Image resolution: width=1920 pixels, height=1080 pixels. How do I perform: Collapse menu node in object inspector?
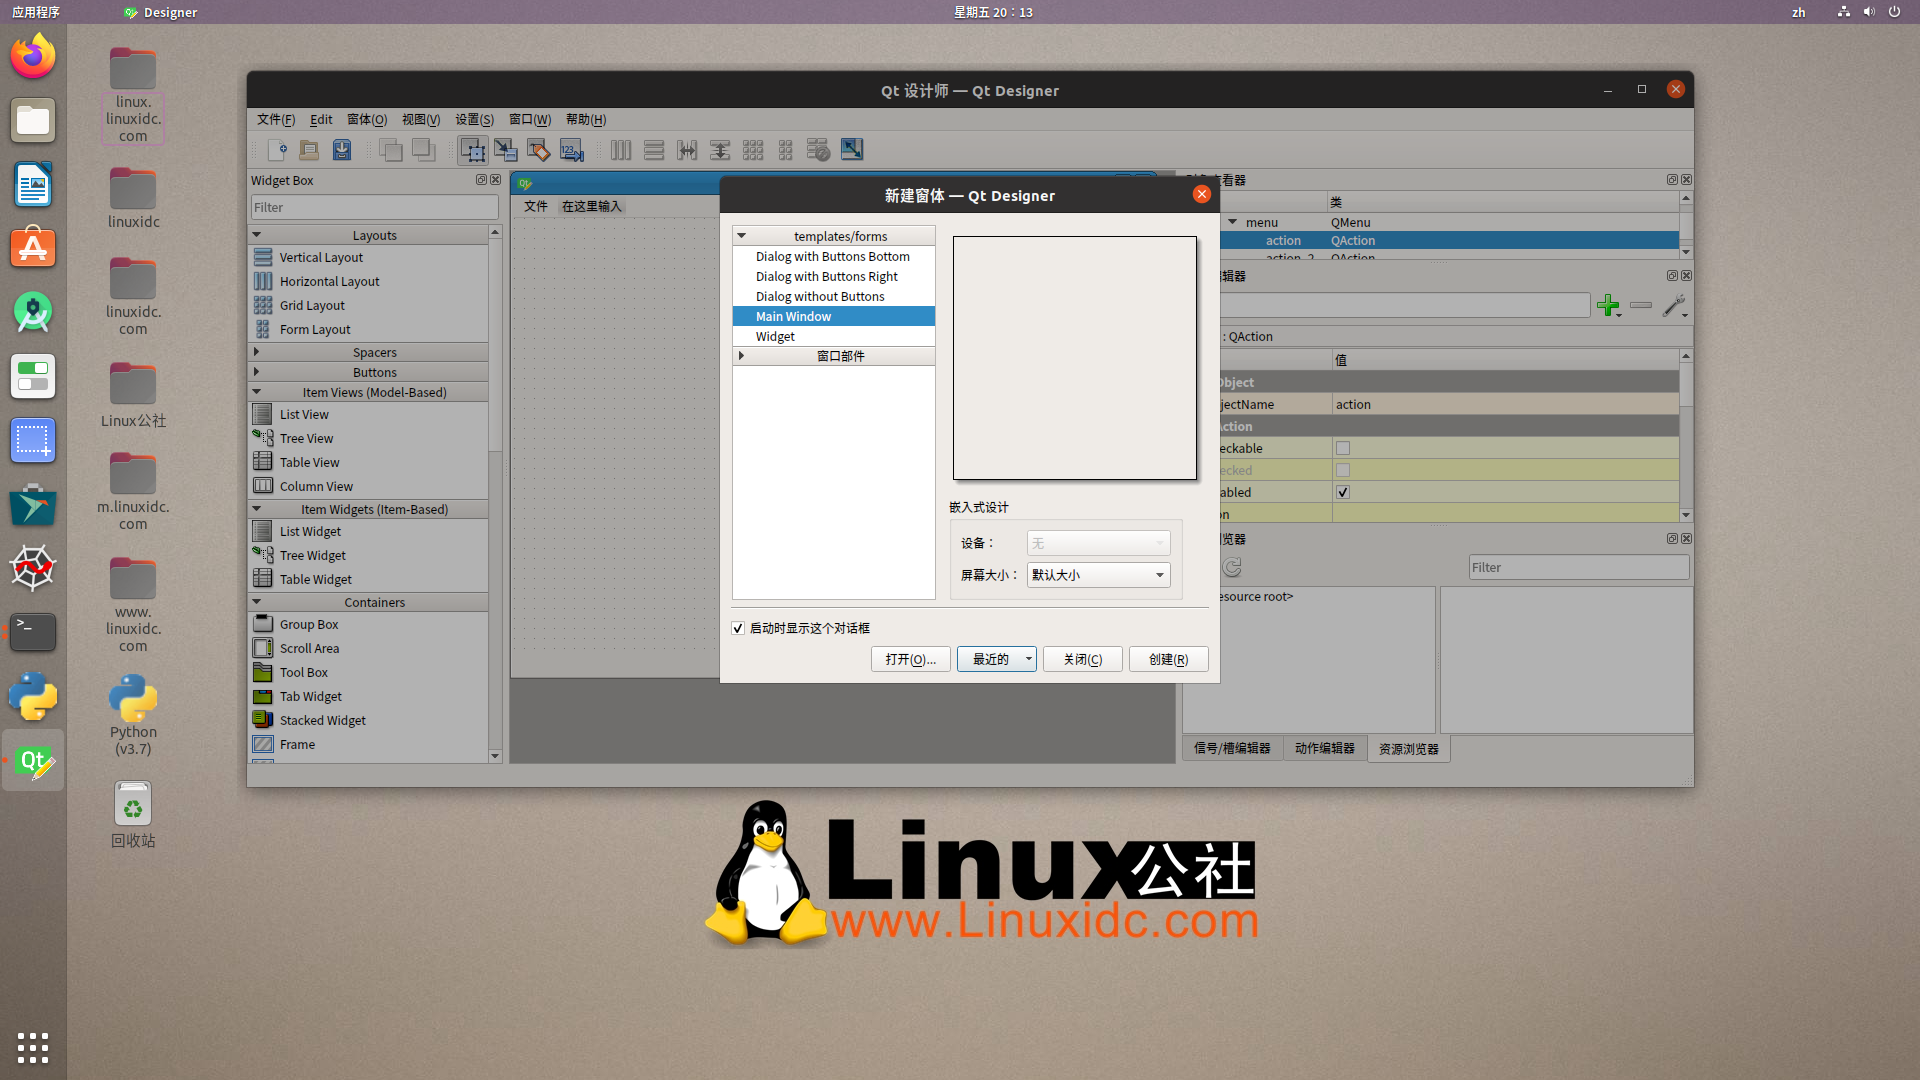coord(1232,222)
